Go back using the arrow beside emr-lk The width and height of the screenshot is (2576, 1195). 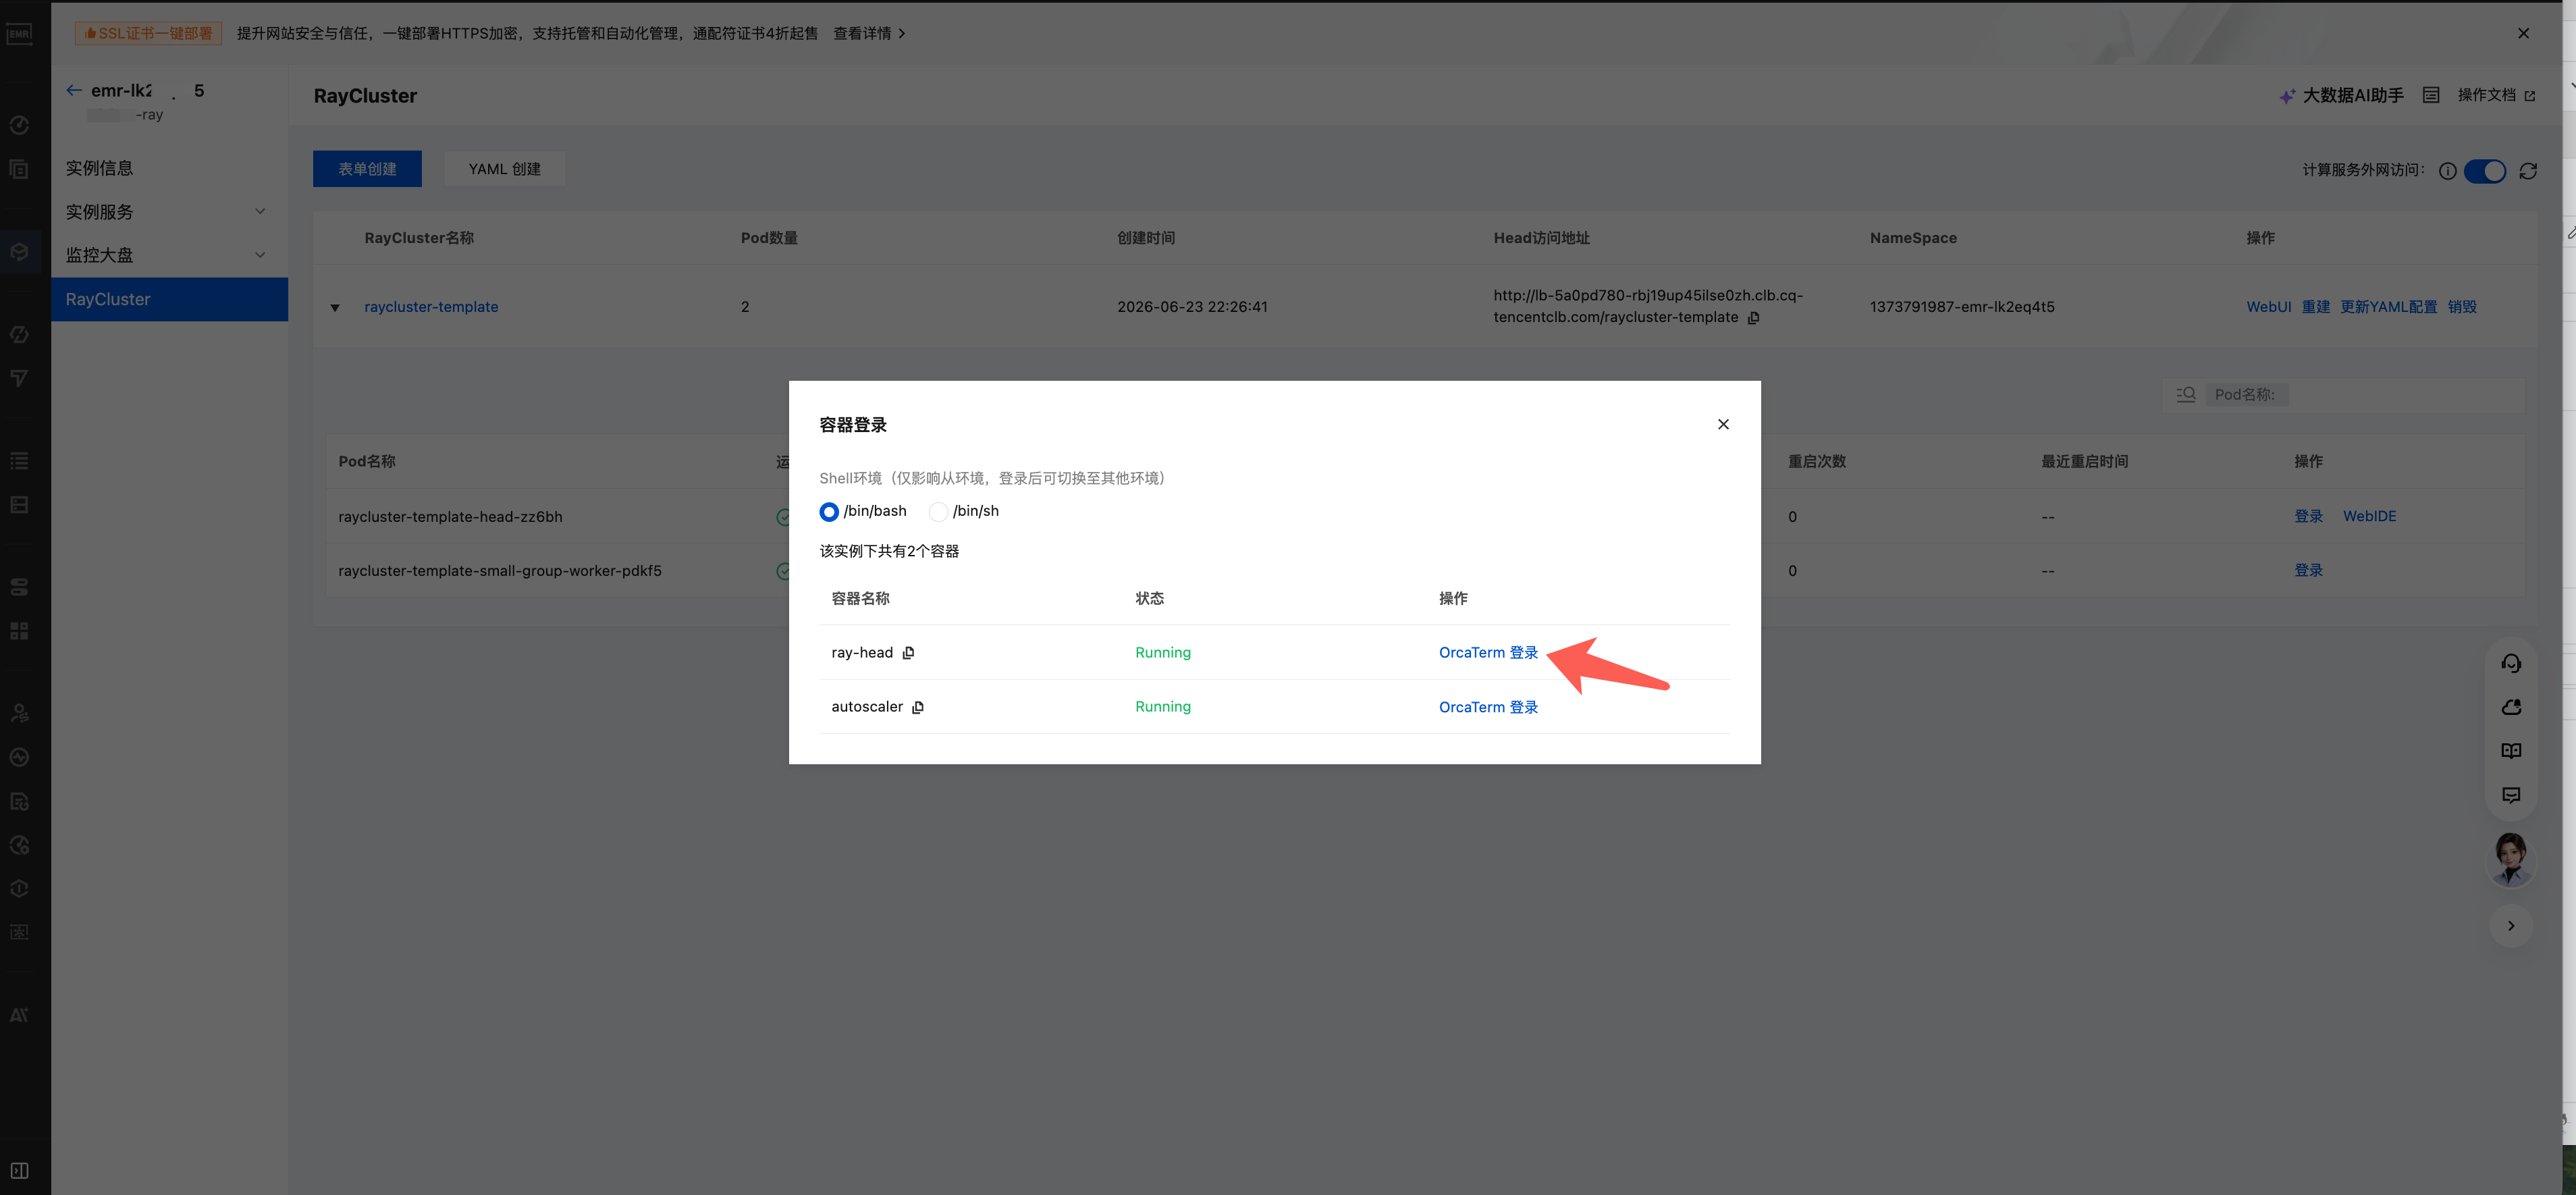point(74,90)
